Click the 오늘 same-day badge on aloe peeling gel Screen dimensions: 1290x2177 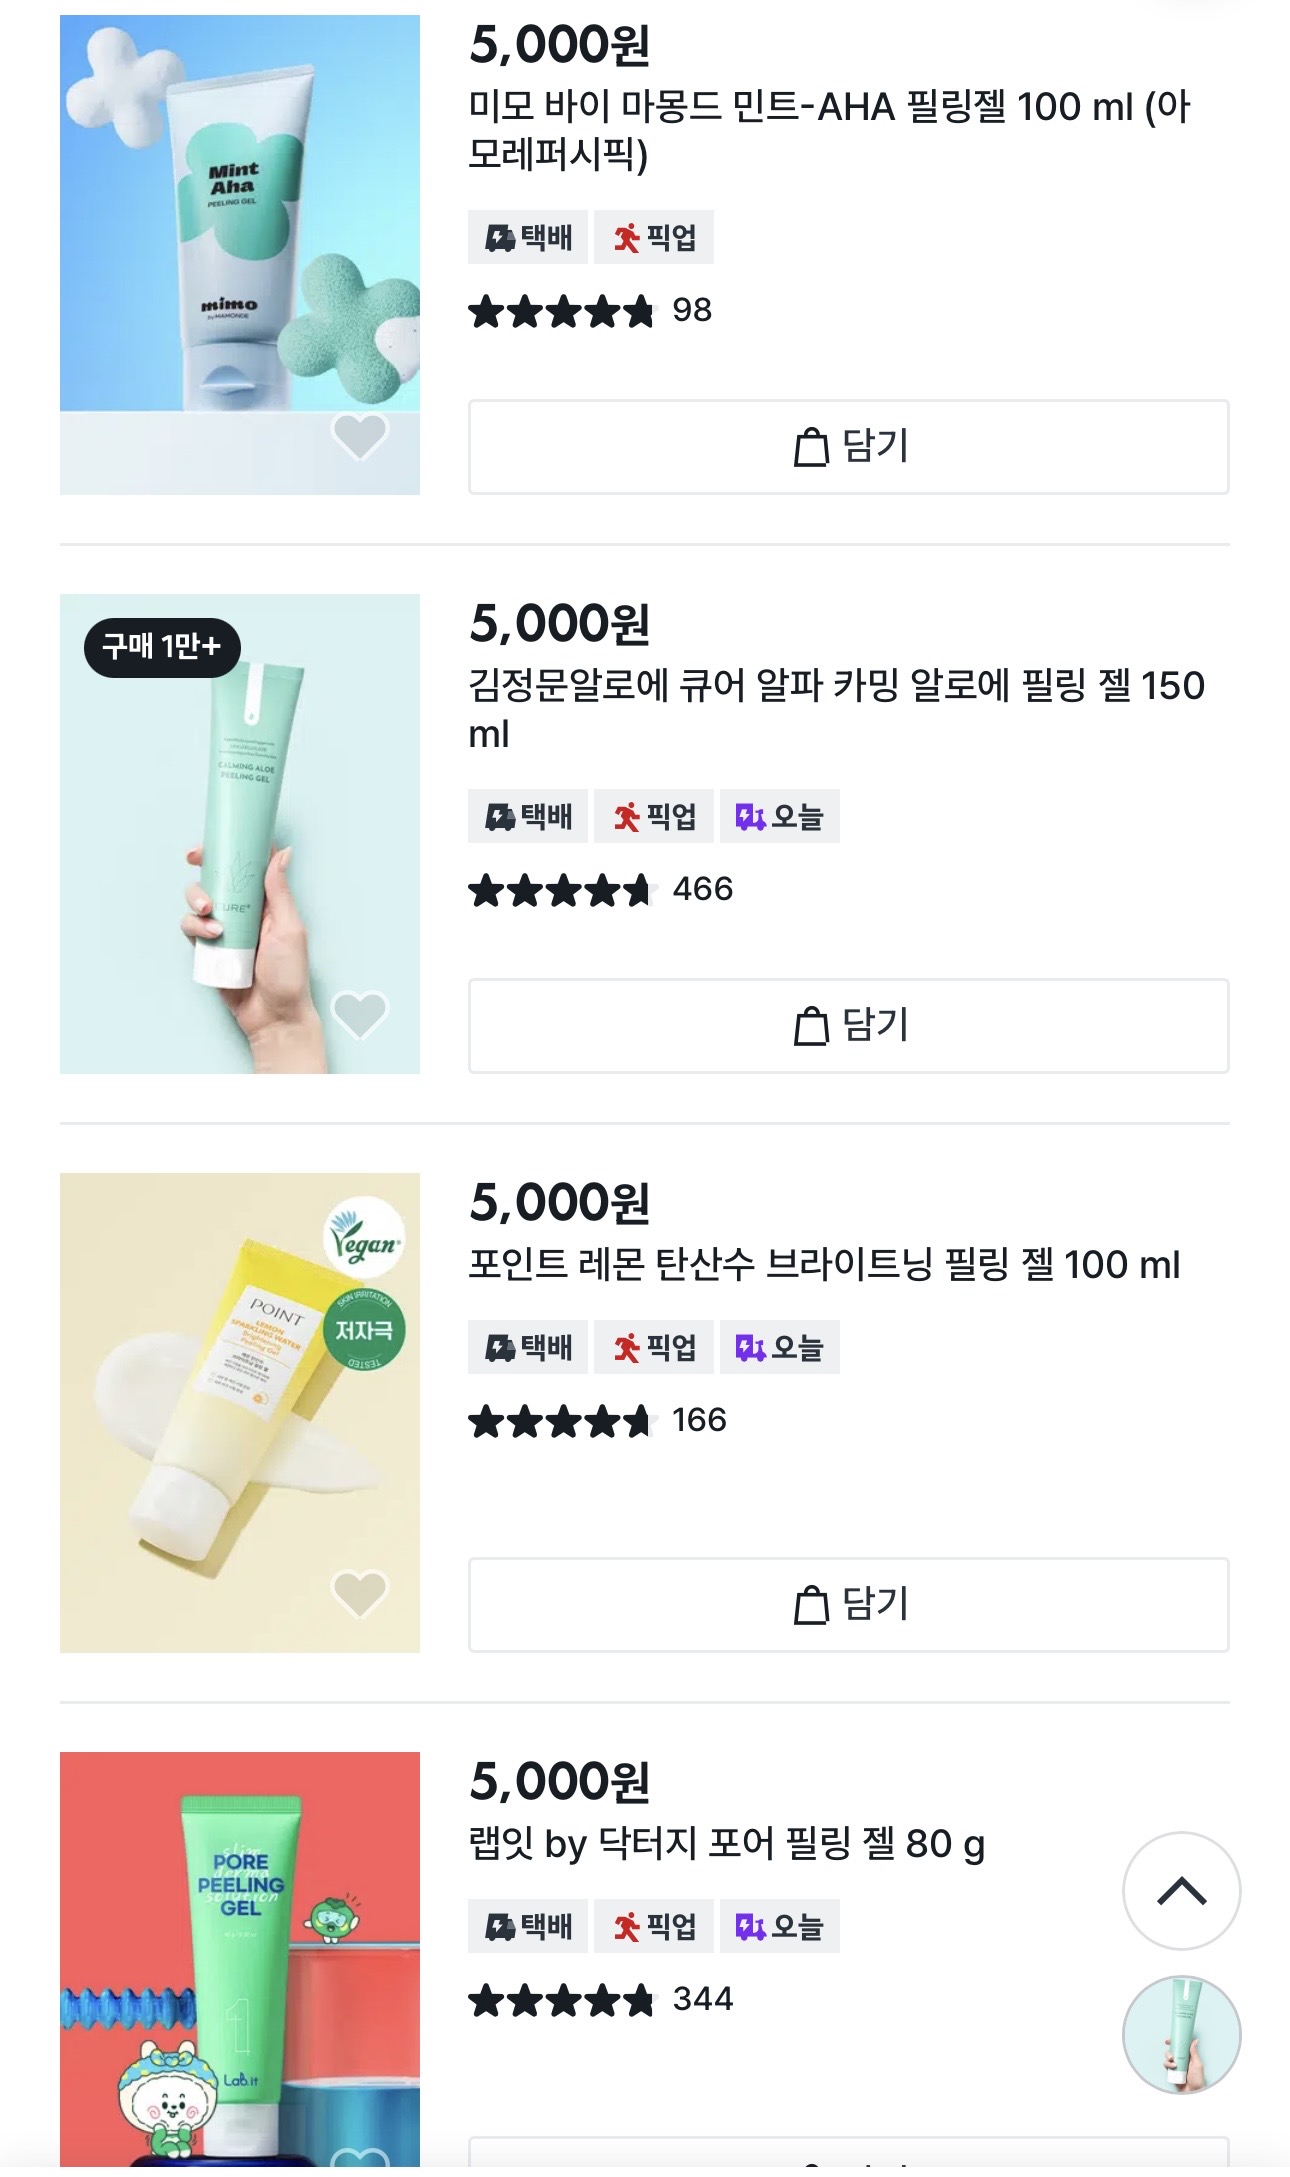780,816
